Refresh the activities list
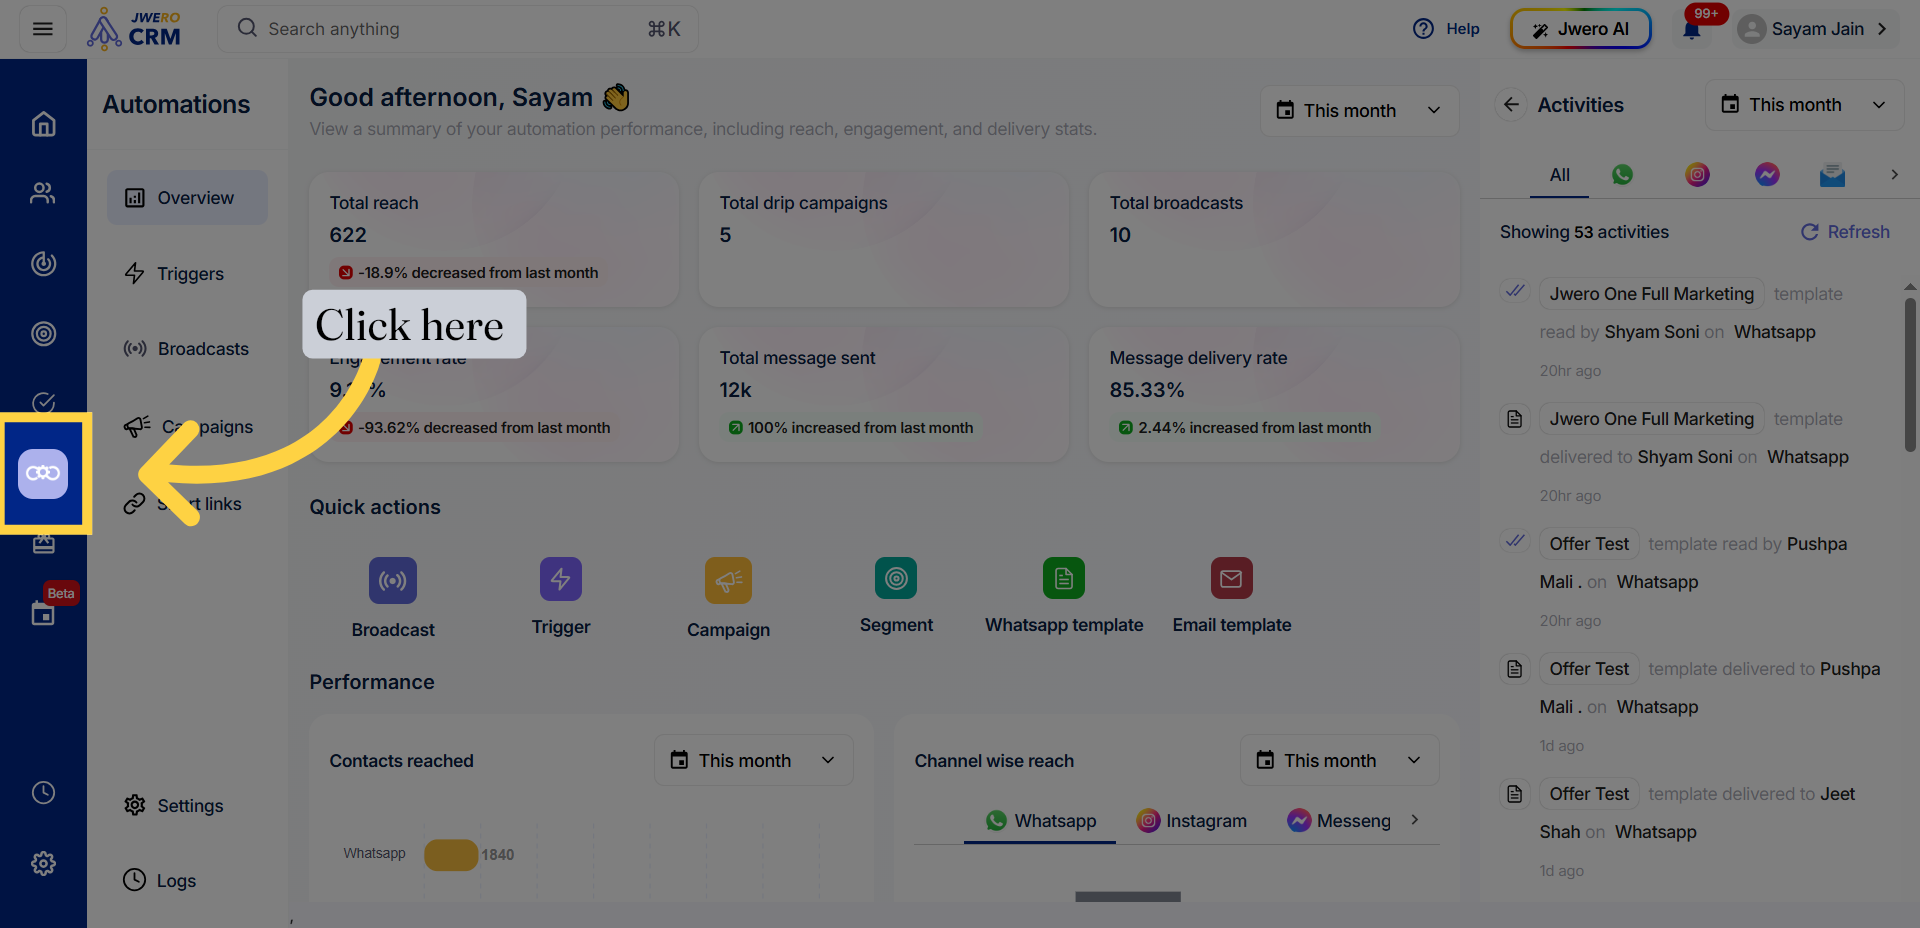The height and width of the screenshot is (928, 1920). pos(1845,231)
